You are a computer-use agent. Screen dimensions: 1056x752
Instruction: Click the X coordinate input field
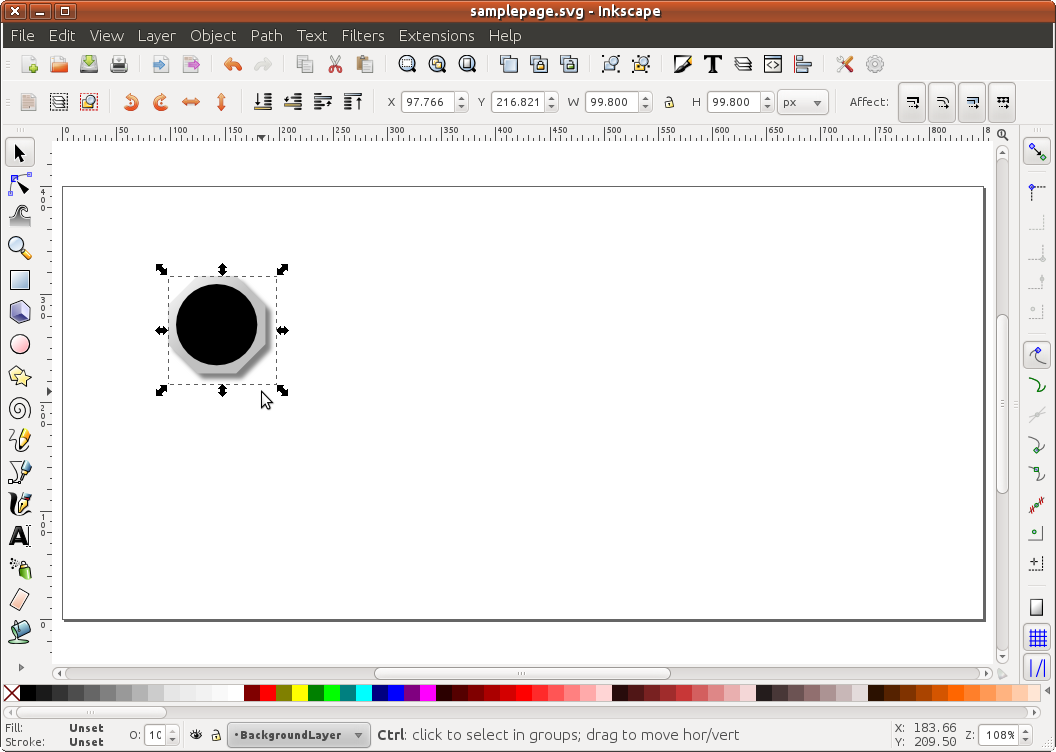click(x=427, y=102)
